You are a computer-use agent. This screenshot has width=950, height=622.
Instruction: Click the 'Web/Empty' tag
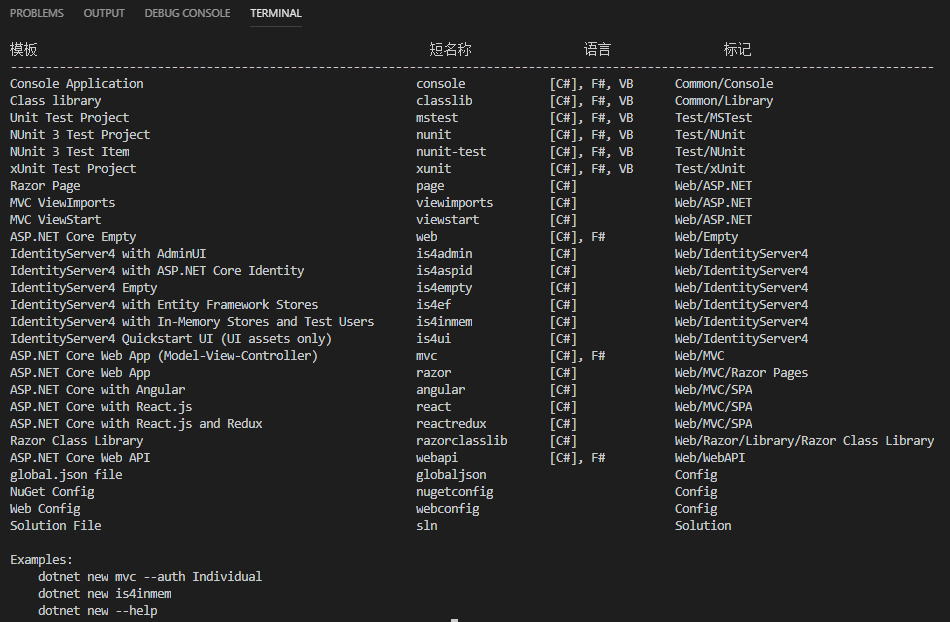coord(706,236)
